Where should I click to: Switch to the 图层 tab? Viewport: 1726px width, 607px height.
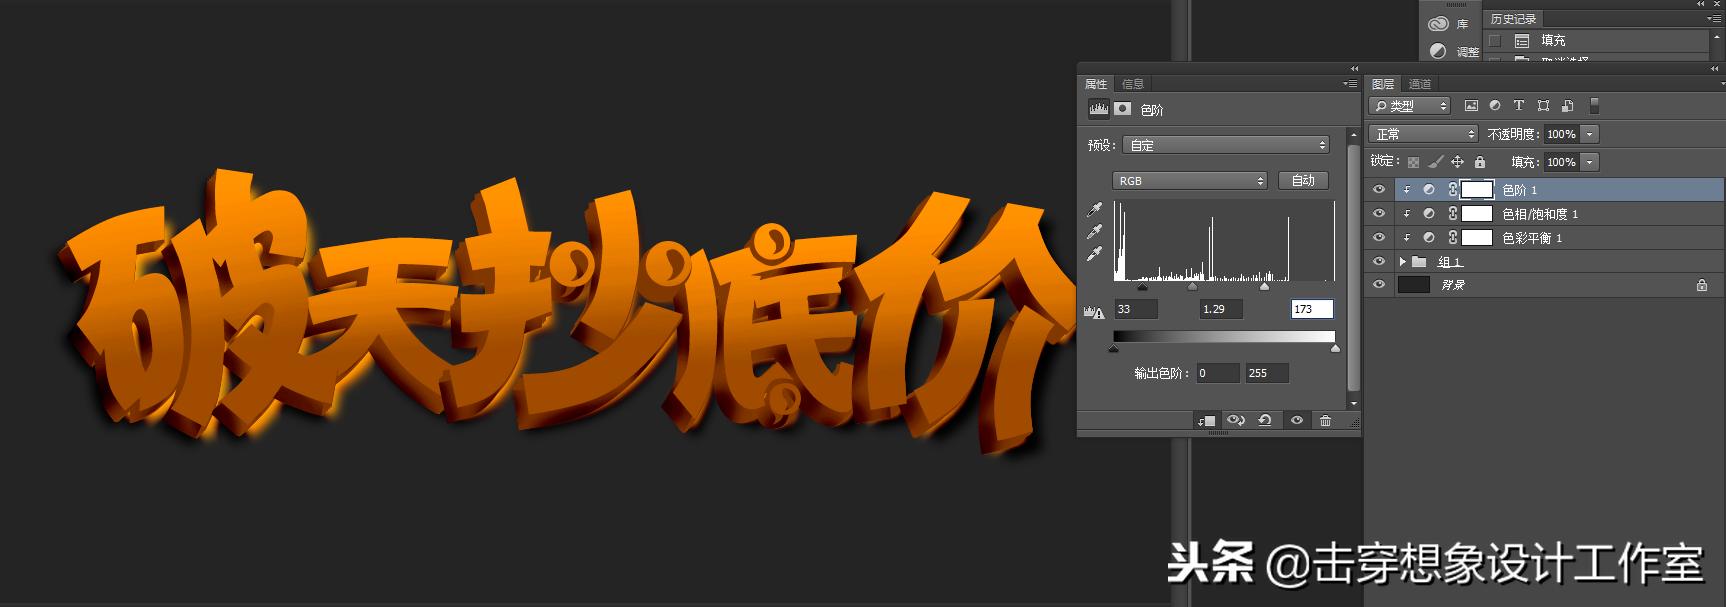(1383, 84)
